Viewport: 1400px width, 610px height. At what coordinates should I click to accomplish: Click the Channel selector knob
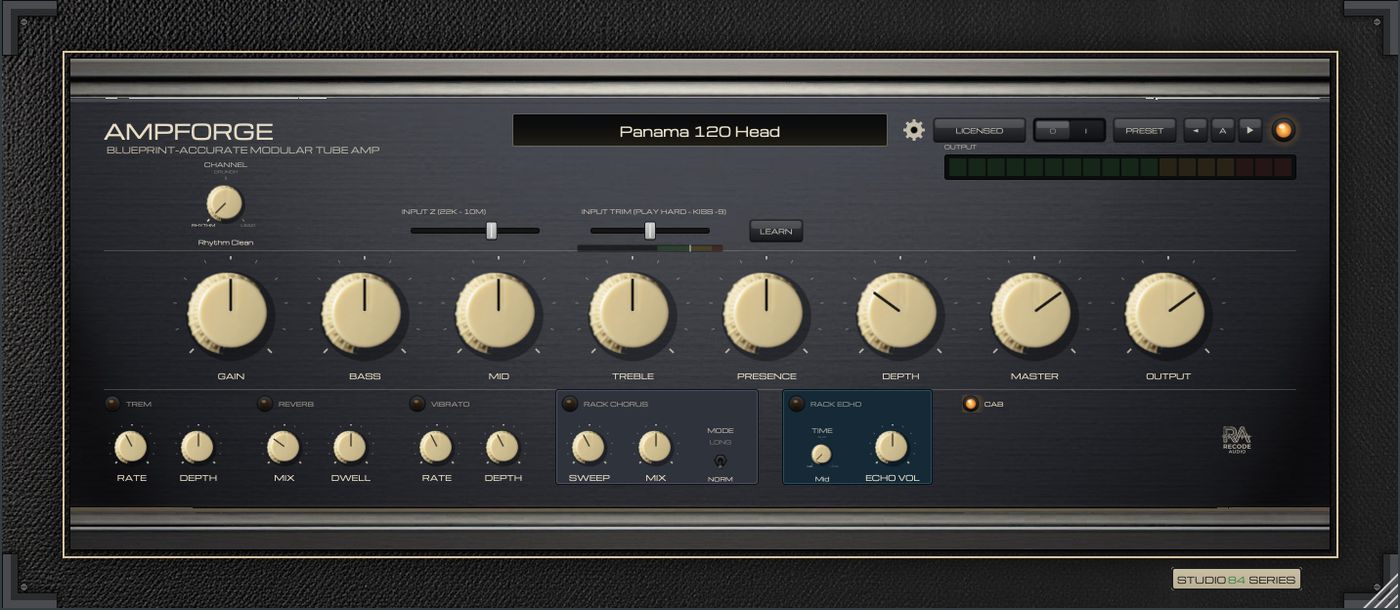(x=224, y=204)
